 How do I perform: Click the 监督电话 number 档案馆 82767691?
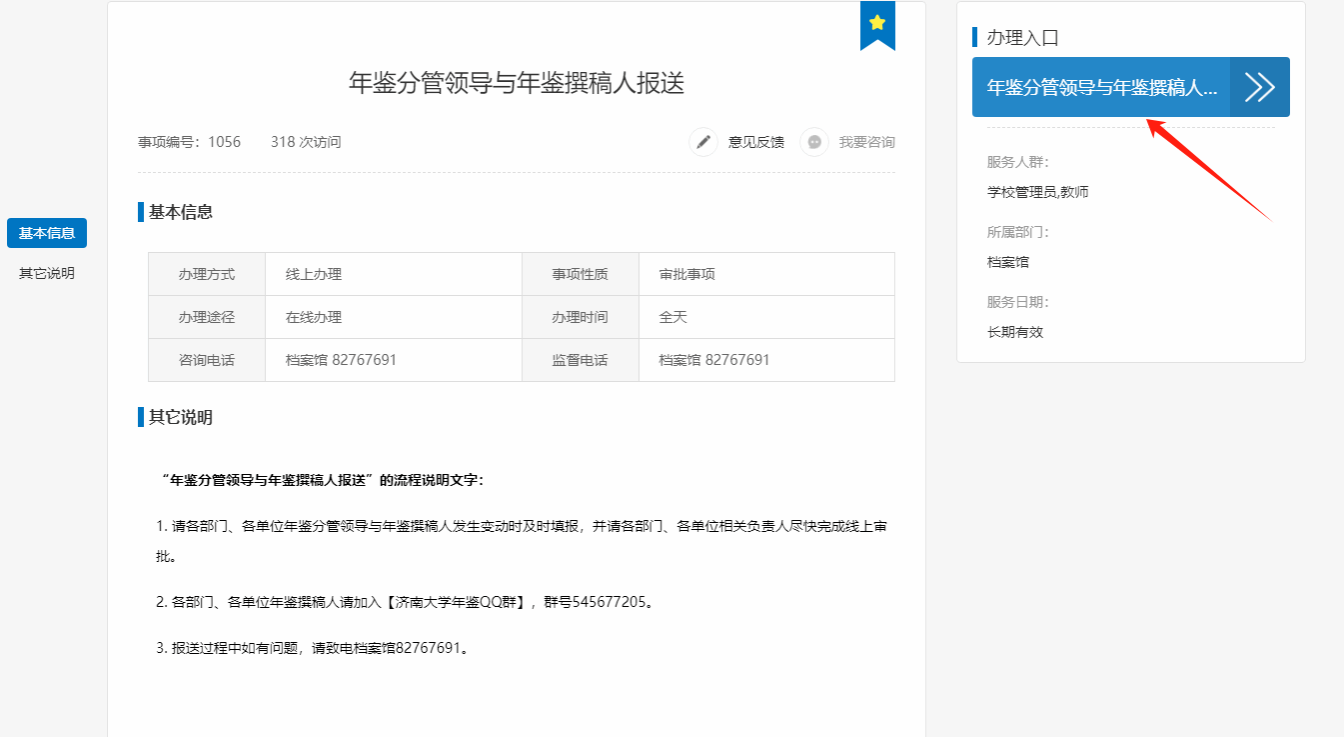(714, 360)
